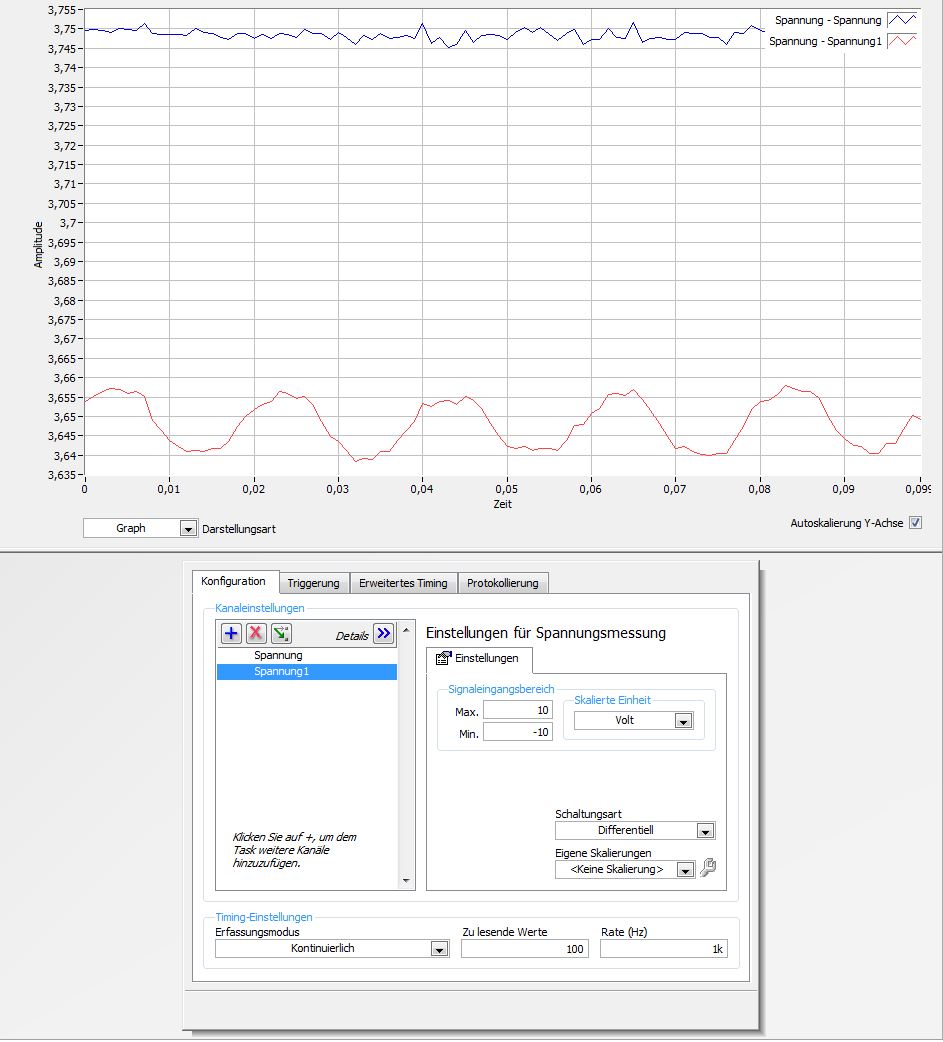
Task: Toggle Autoskalierung Y-Achse checkbox
Action: coord(915,523)
